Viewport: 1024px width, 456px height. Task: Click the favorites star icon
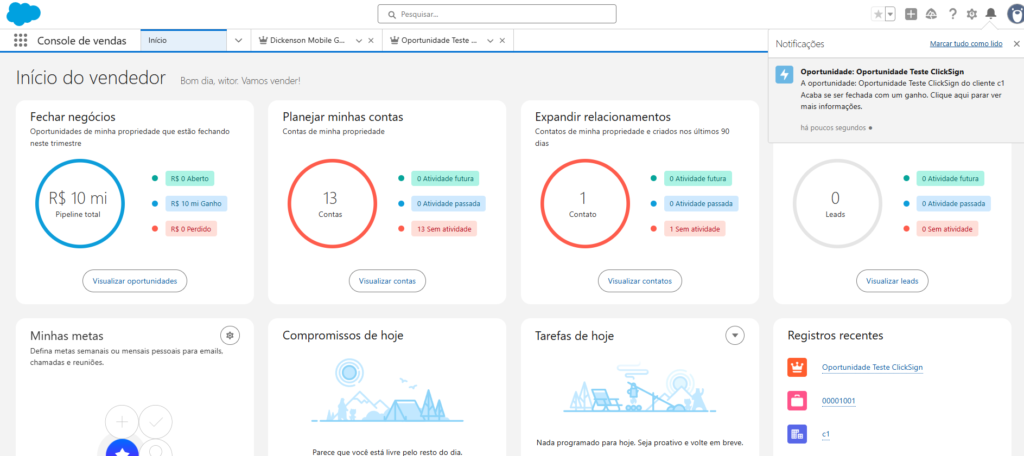click(878, 14)
